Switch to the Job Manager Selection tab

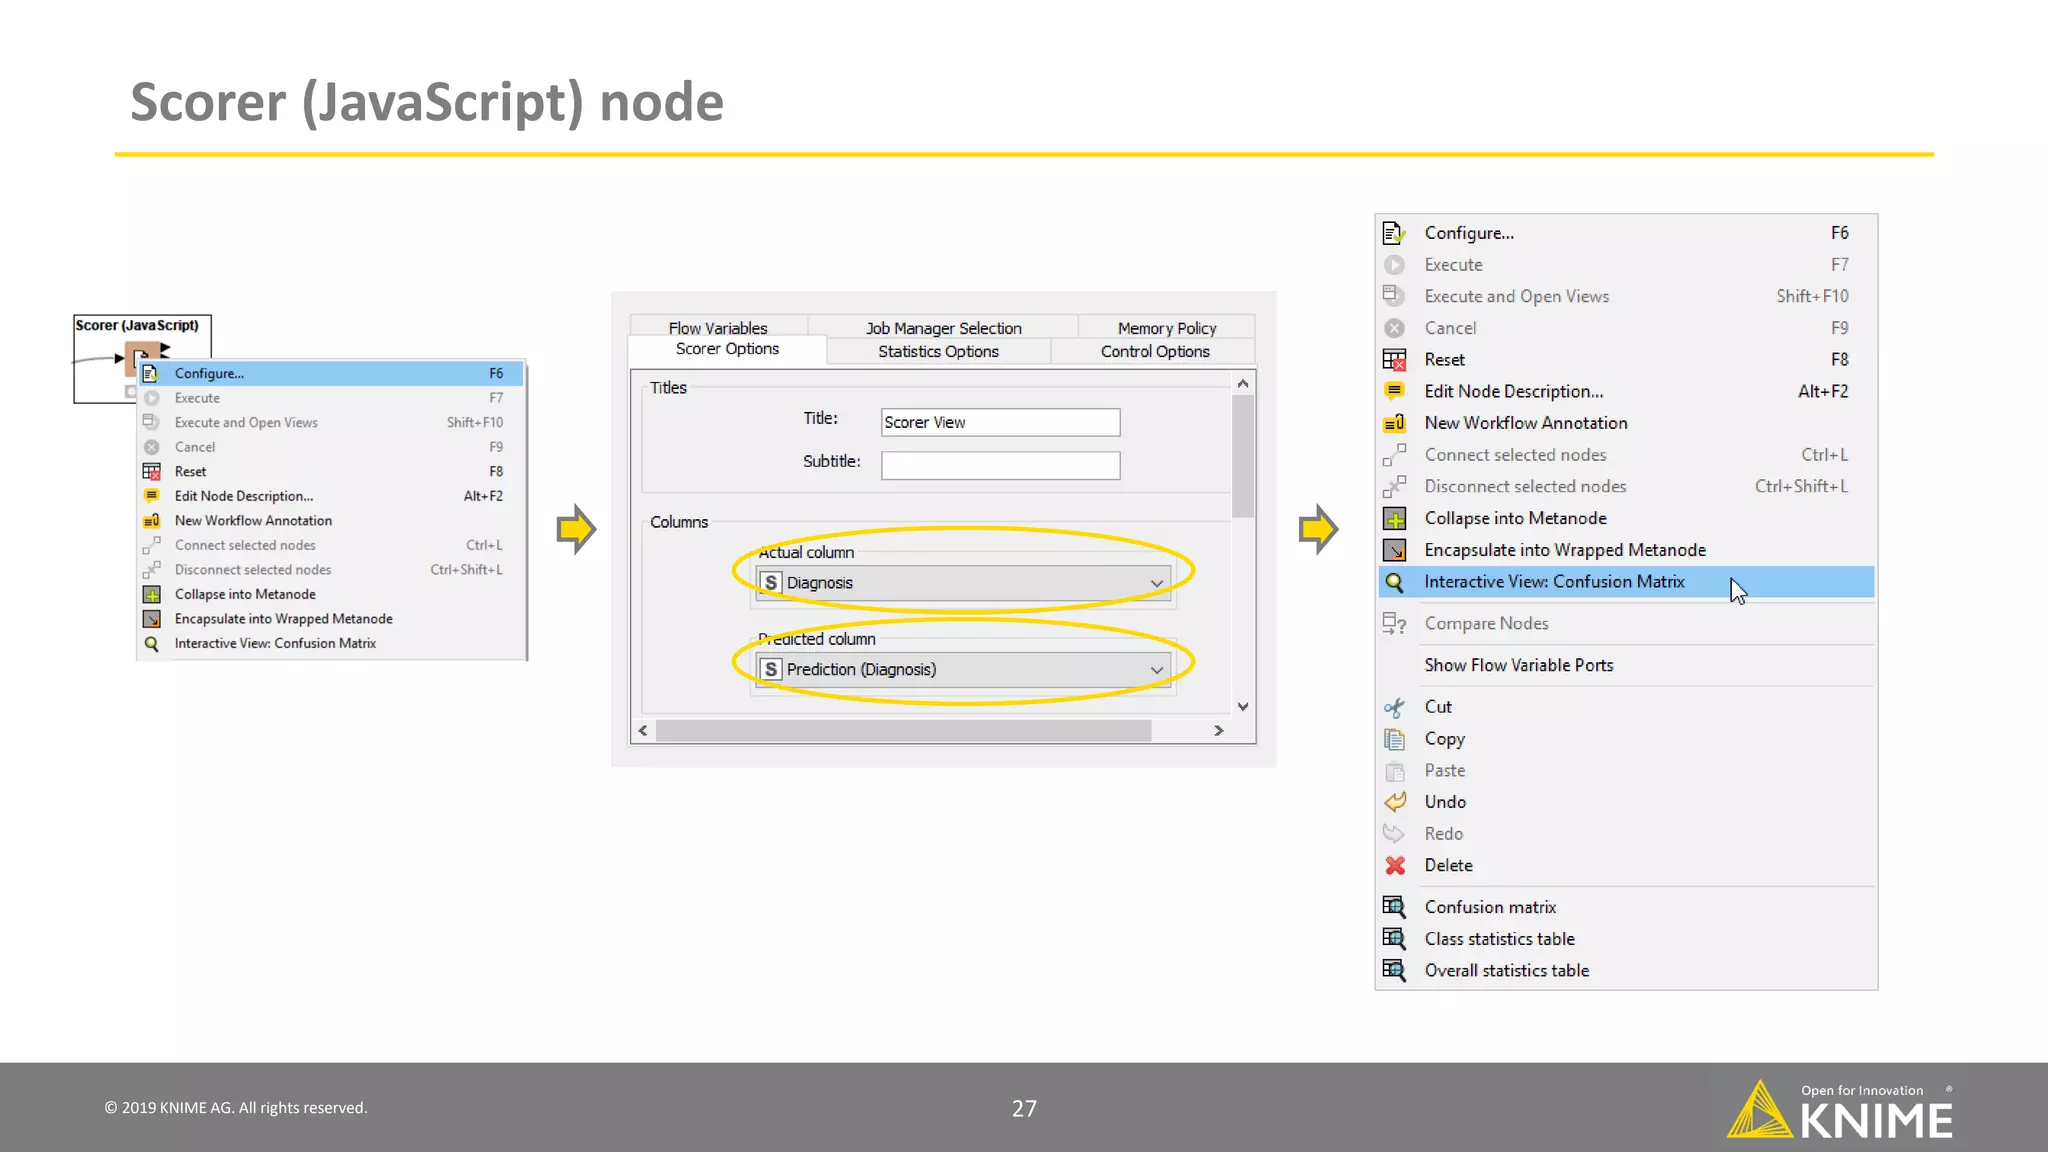pyautogui.click(x=943, y=327)
